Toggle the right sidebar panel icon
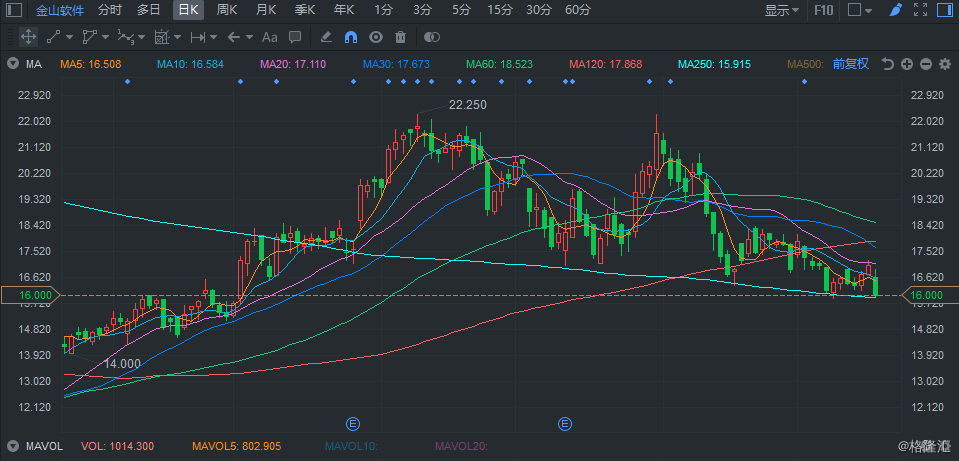This screenshot has height=461, width=959. [x=944, y=10]
